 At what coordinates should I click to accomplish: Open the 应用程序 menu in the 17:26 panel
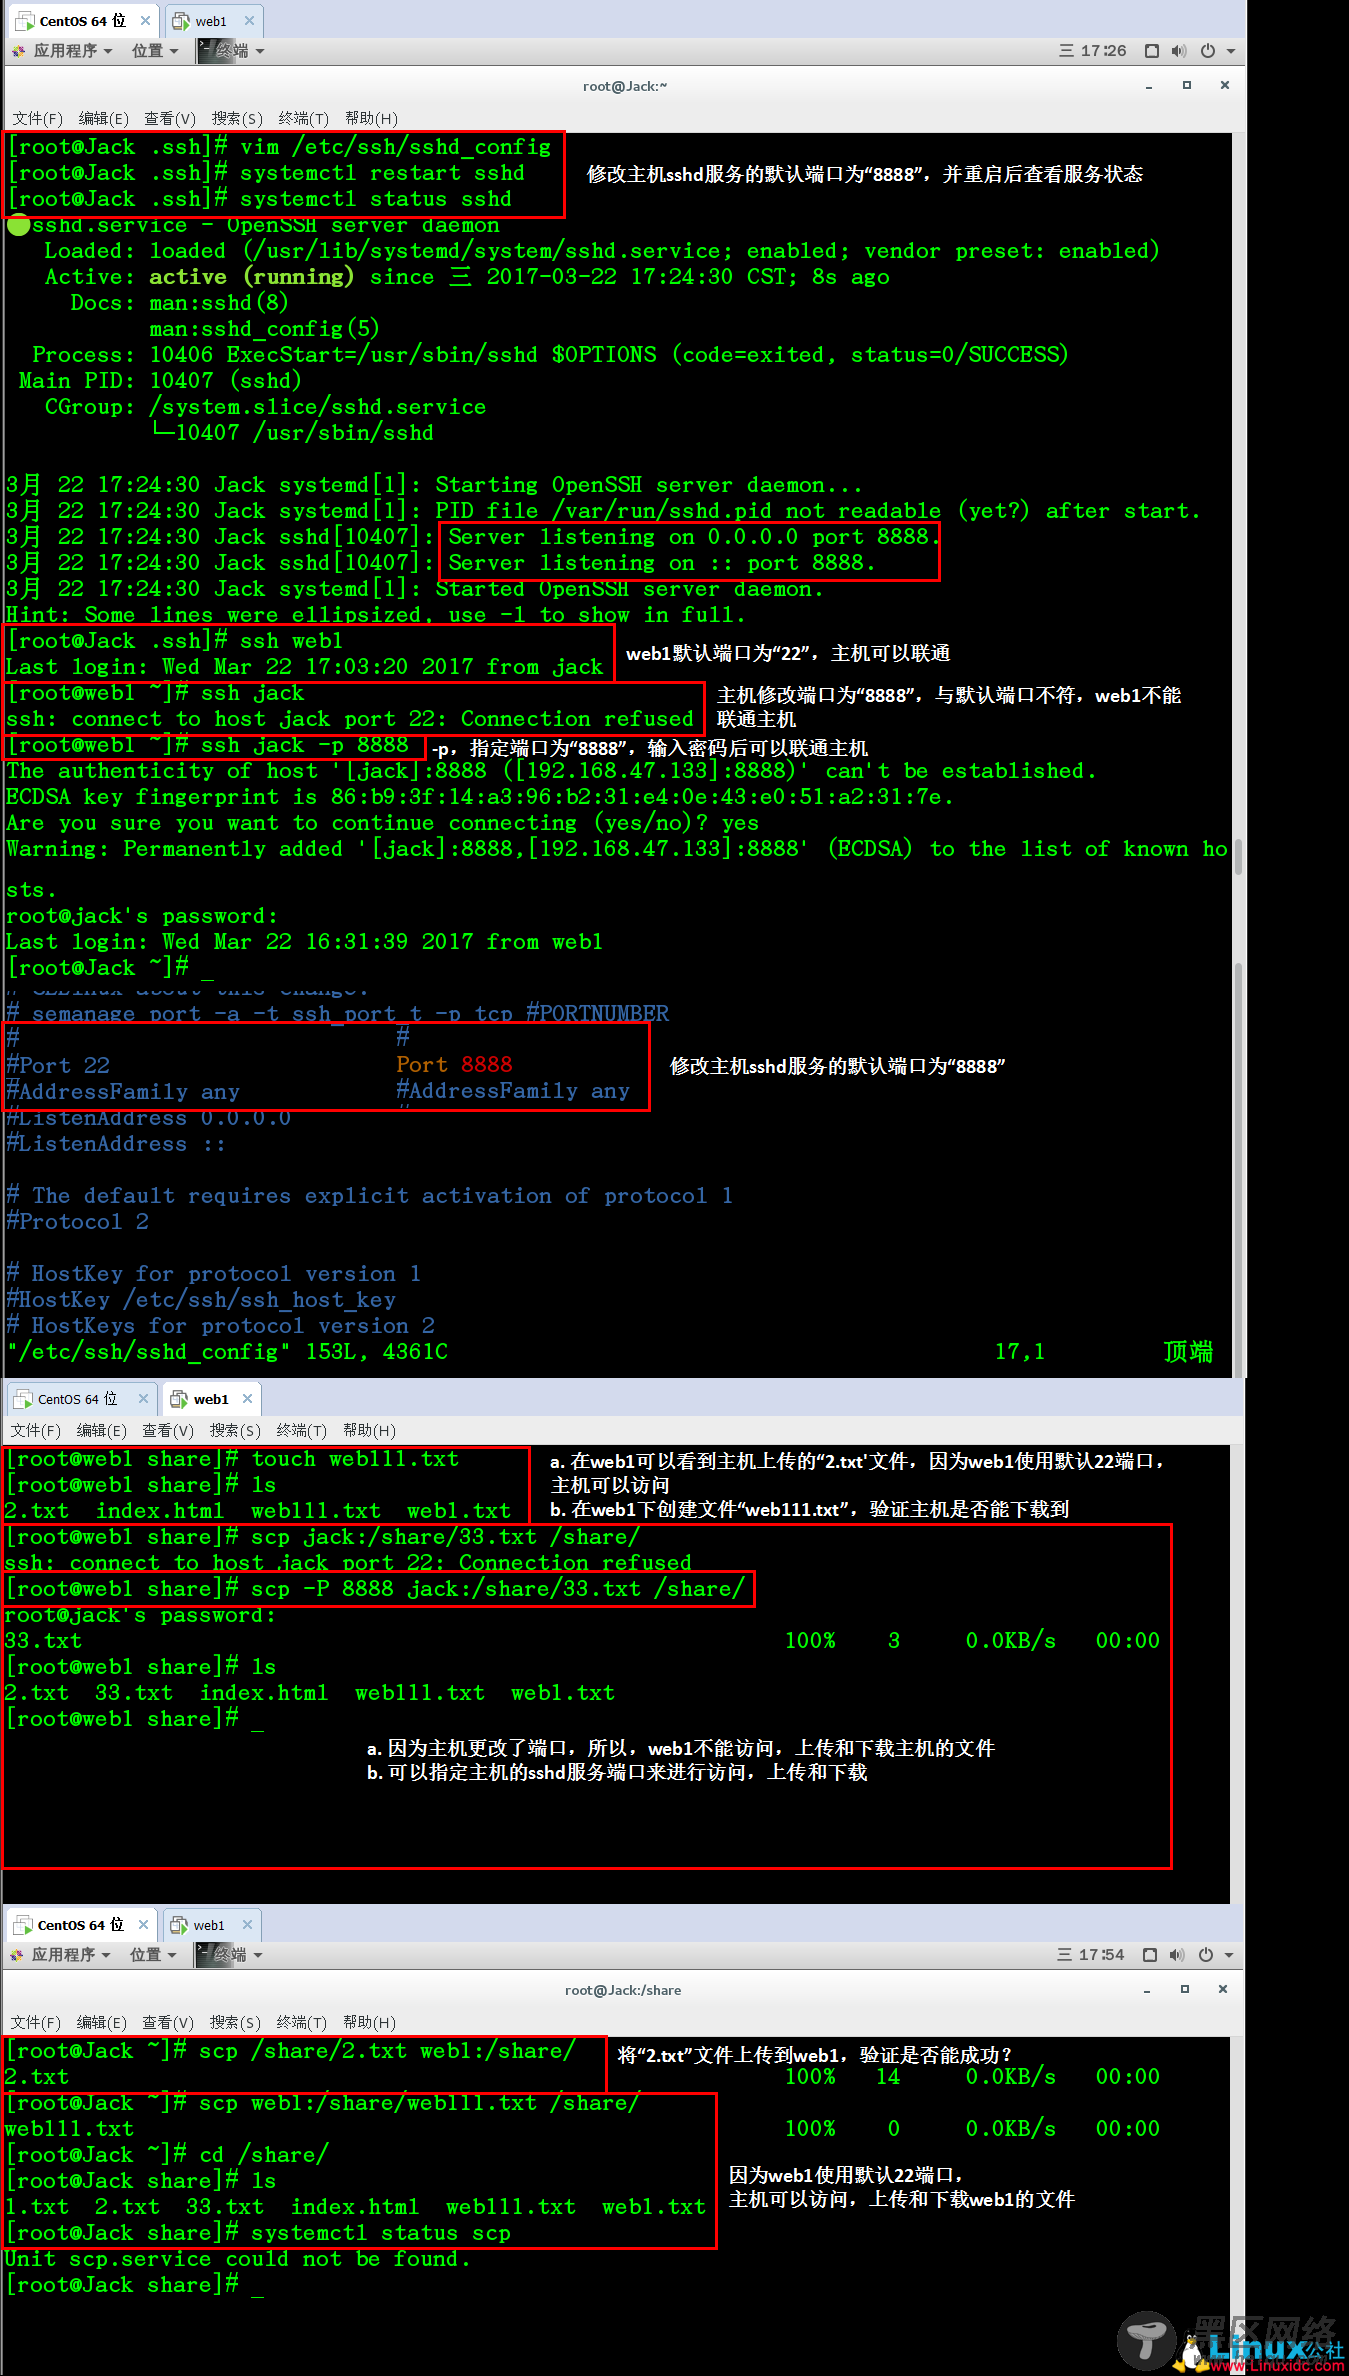coord(72,51)
